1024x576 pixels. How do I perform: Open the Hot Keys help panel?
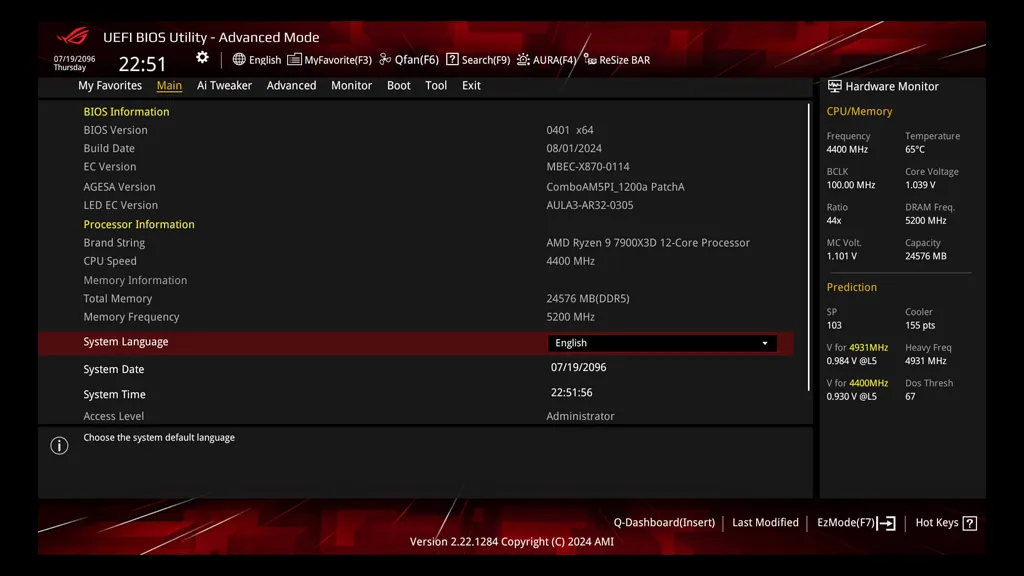944,522
